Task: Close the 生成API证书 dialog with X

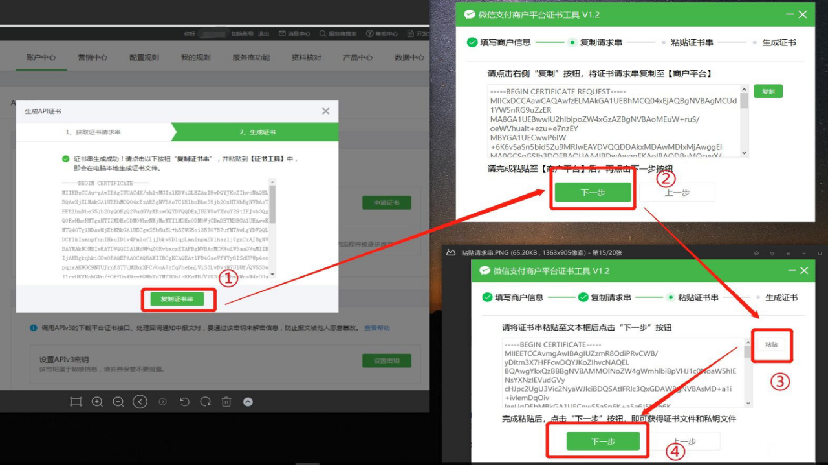Action: [326, 111]
